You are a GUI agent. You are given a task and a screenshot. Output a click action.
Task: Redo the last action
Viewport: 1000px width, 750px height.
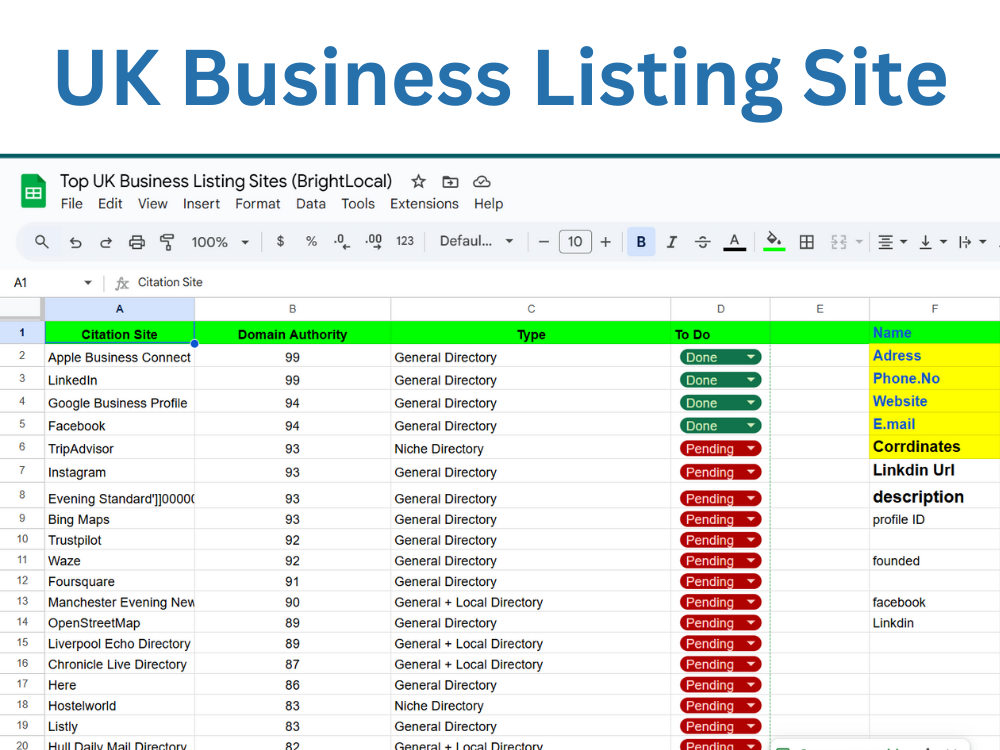coord(106,242)
